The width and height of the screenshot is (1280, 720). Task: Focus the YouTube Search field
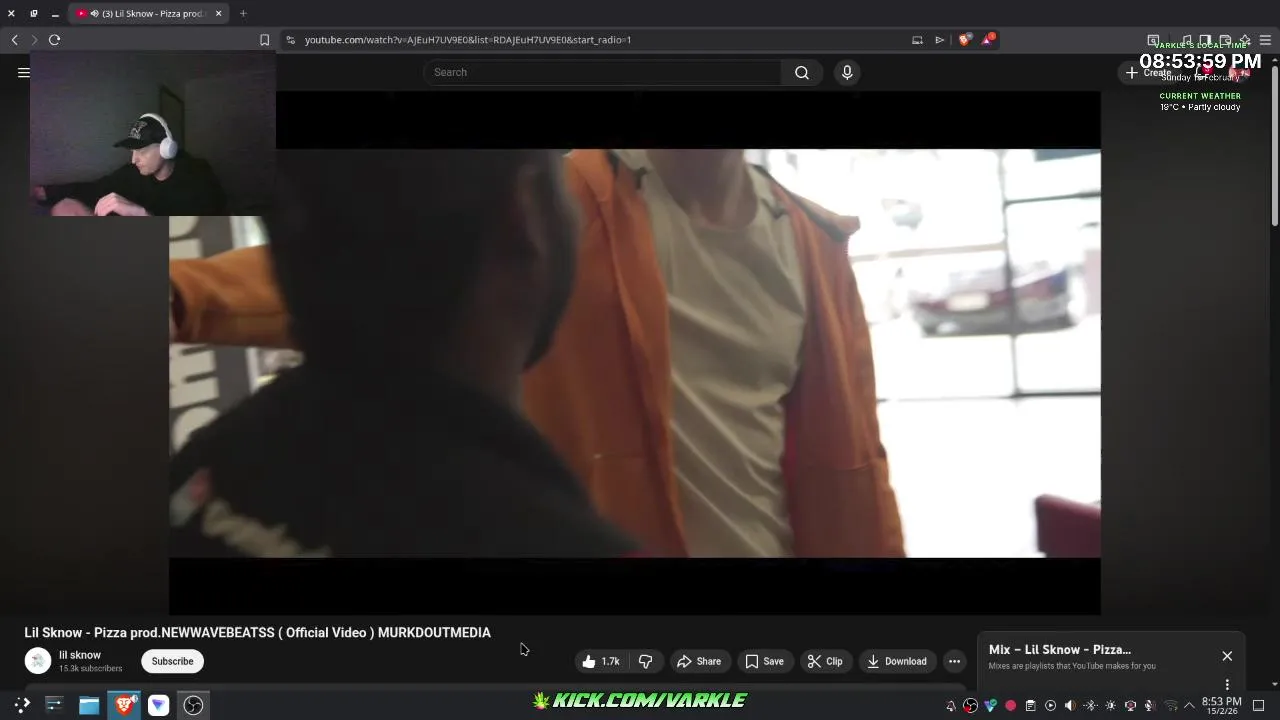pos(603,72)
